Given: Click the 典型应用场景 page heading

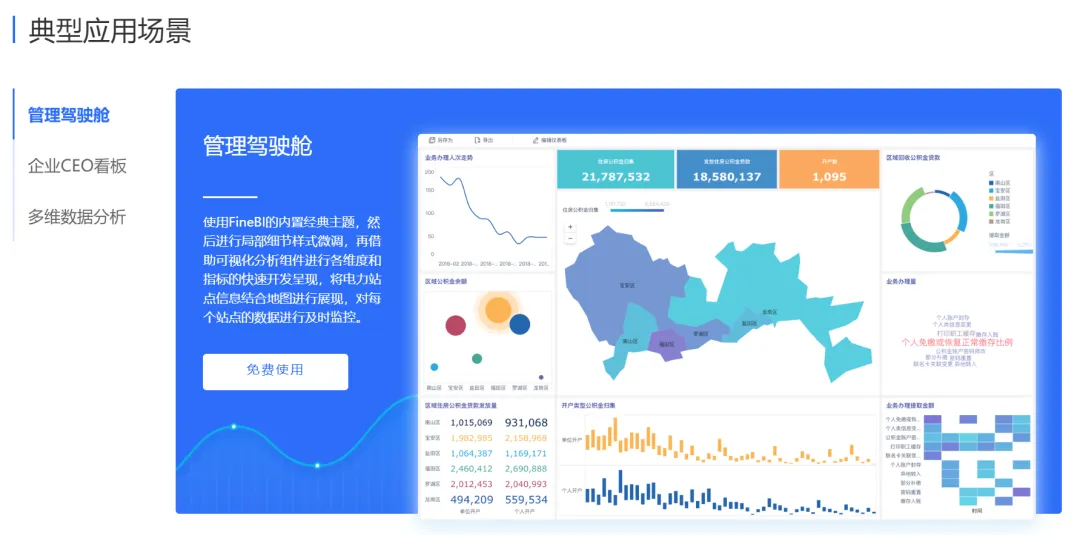Looking at the screenshot, I should [110, 30].
